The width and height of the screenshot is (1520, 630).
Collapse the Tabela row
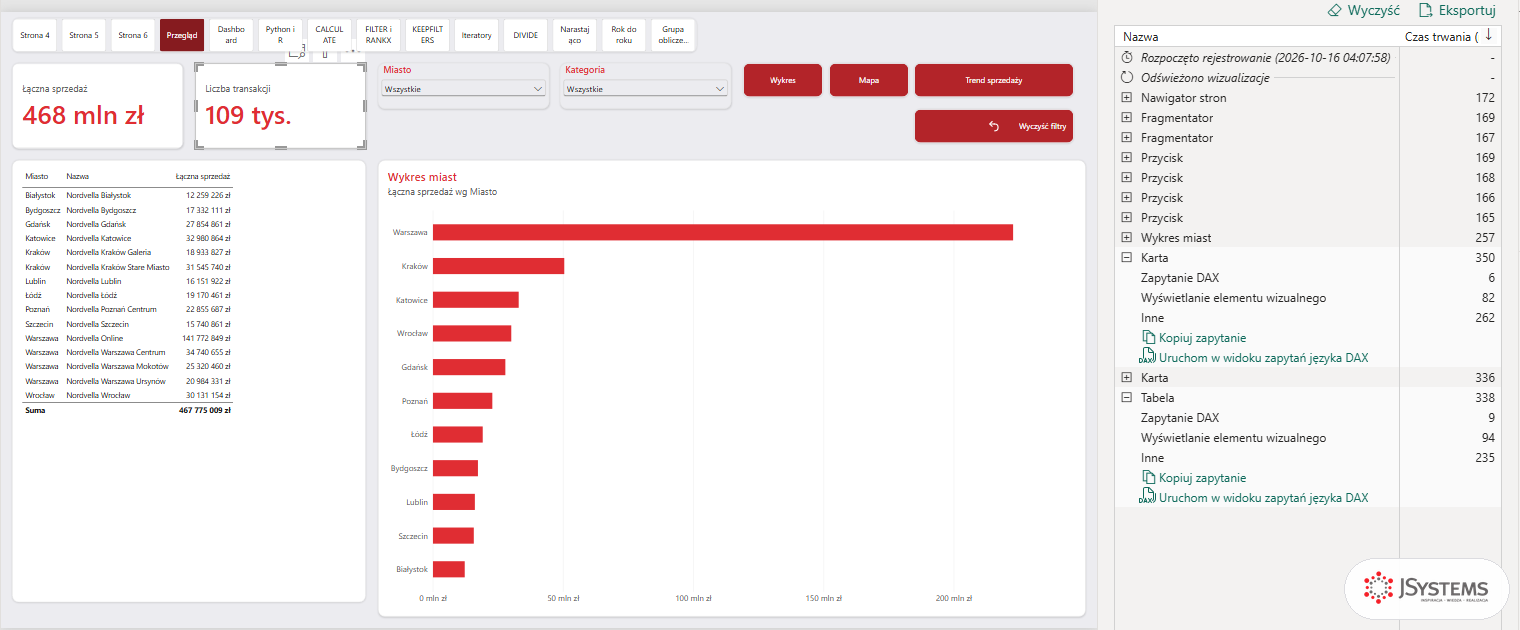coord(1127,398)
